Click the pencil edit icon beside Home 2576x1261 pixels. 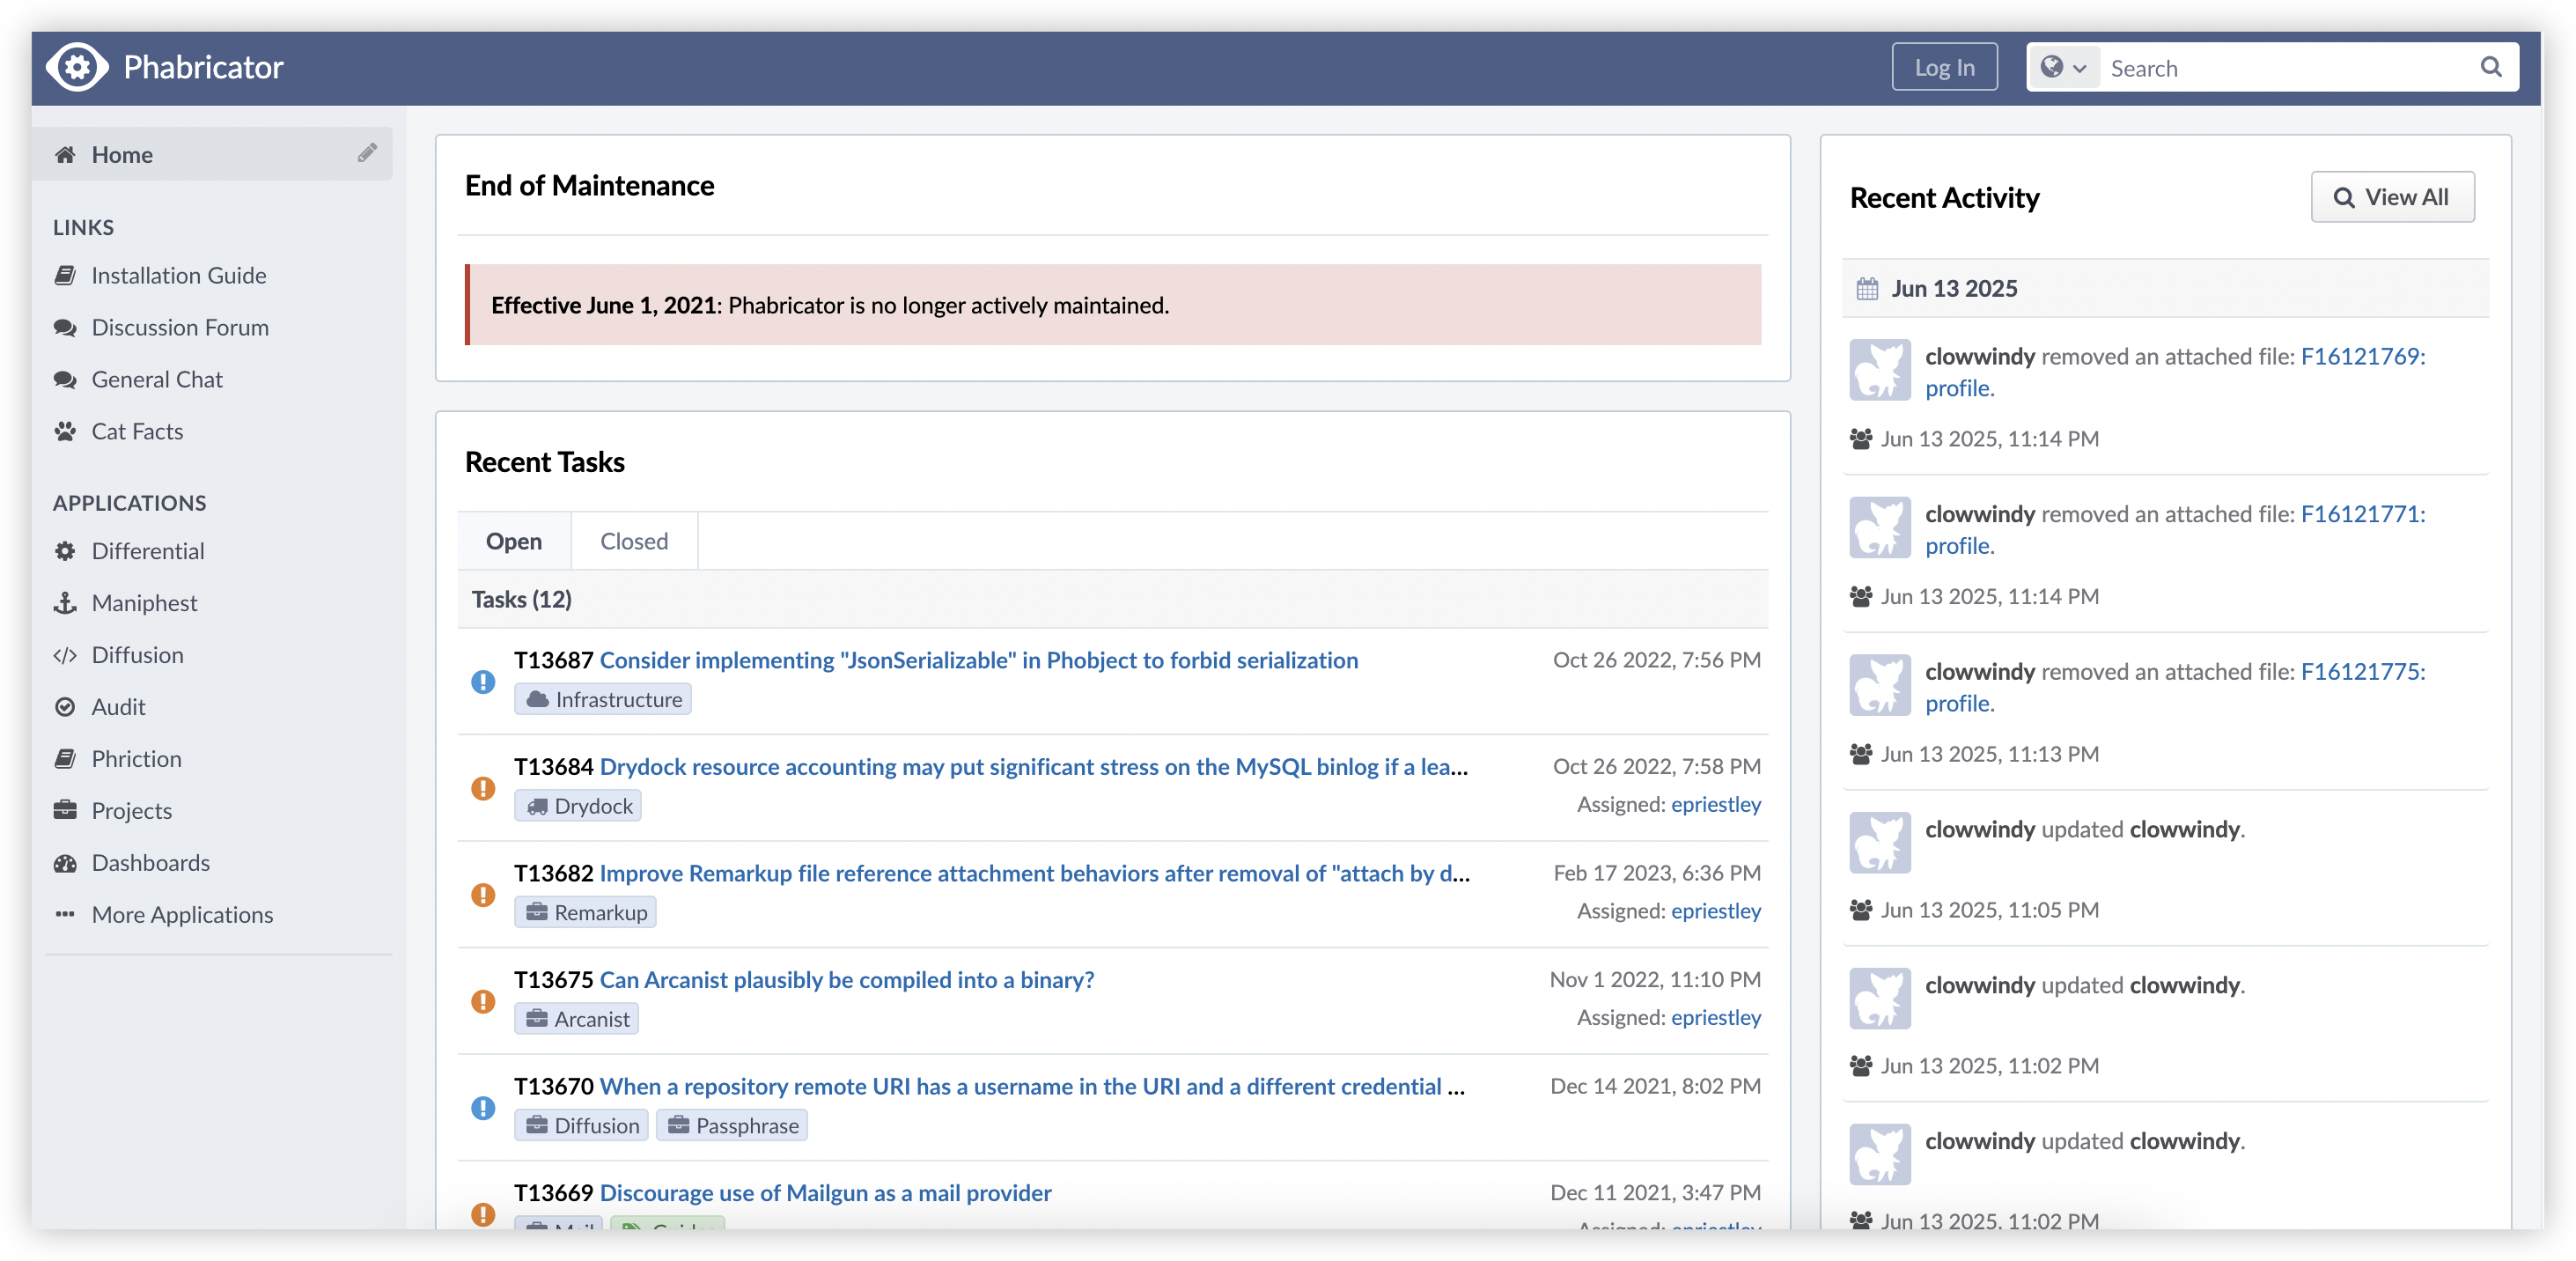(x=367, y=153)
